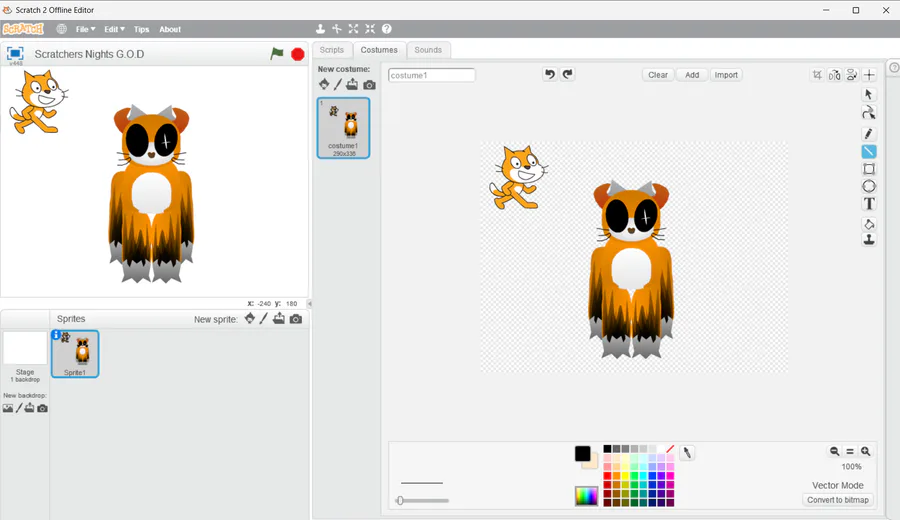
Task: Switch to the Sounds tab
Action: tap(428, 50)
